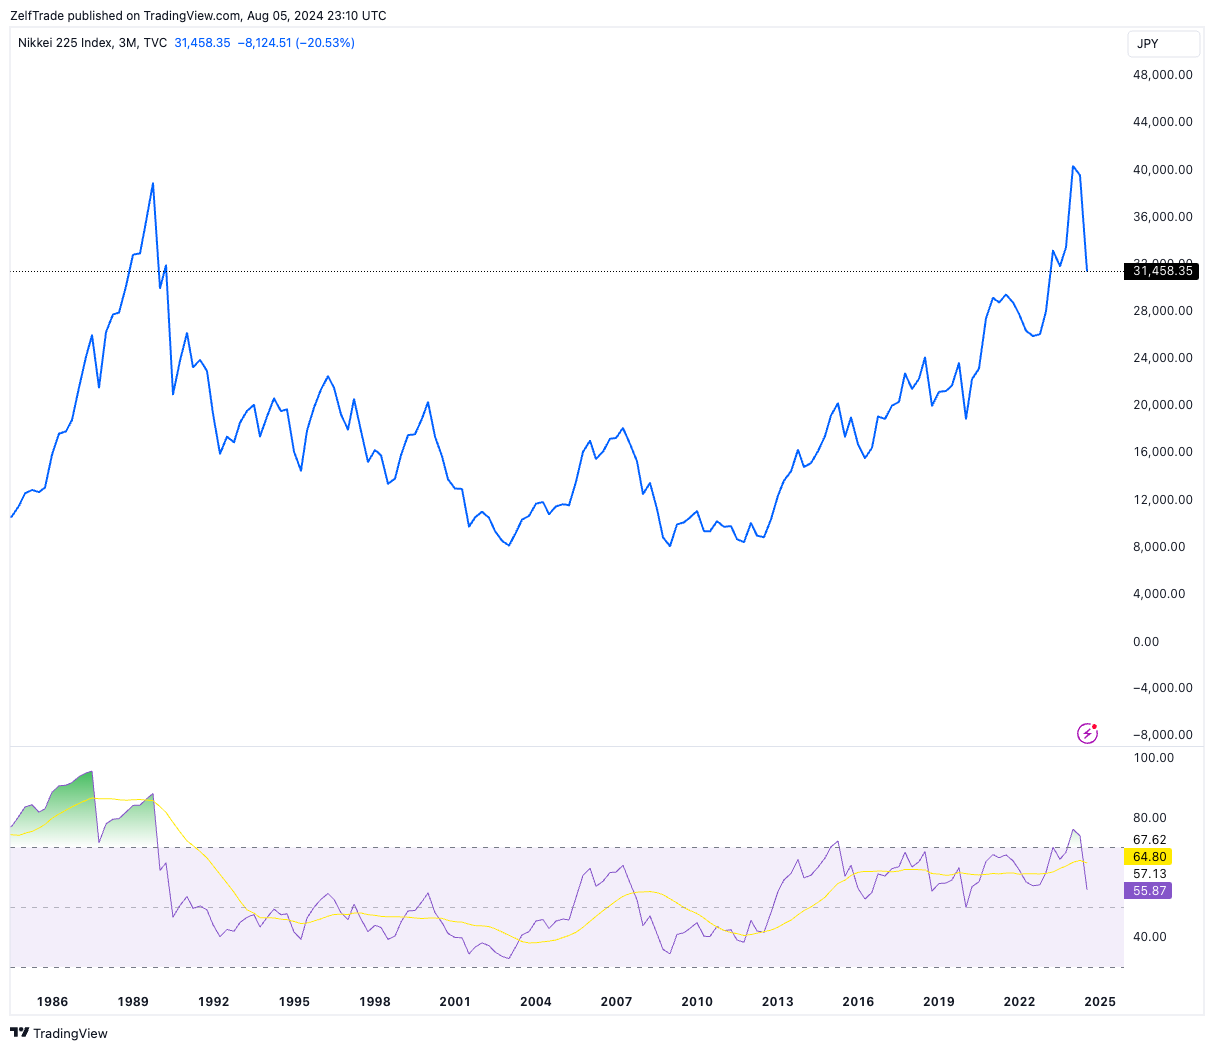Image resolution: width=1214 pixels, height=1050 pixels.
Task: Click the 2013 label on time axis
Action: coord(777,1001)
